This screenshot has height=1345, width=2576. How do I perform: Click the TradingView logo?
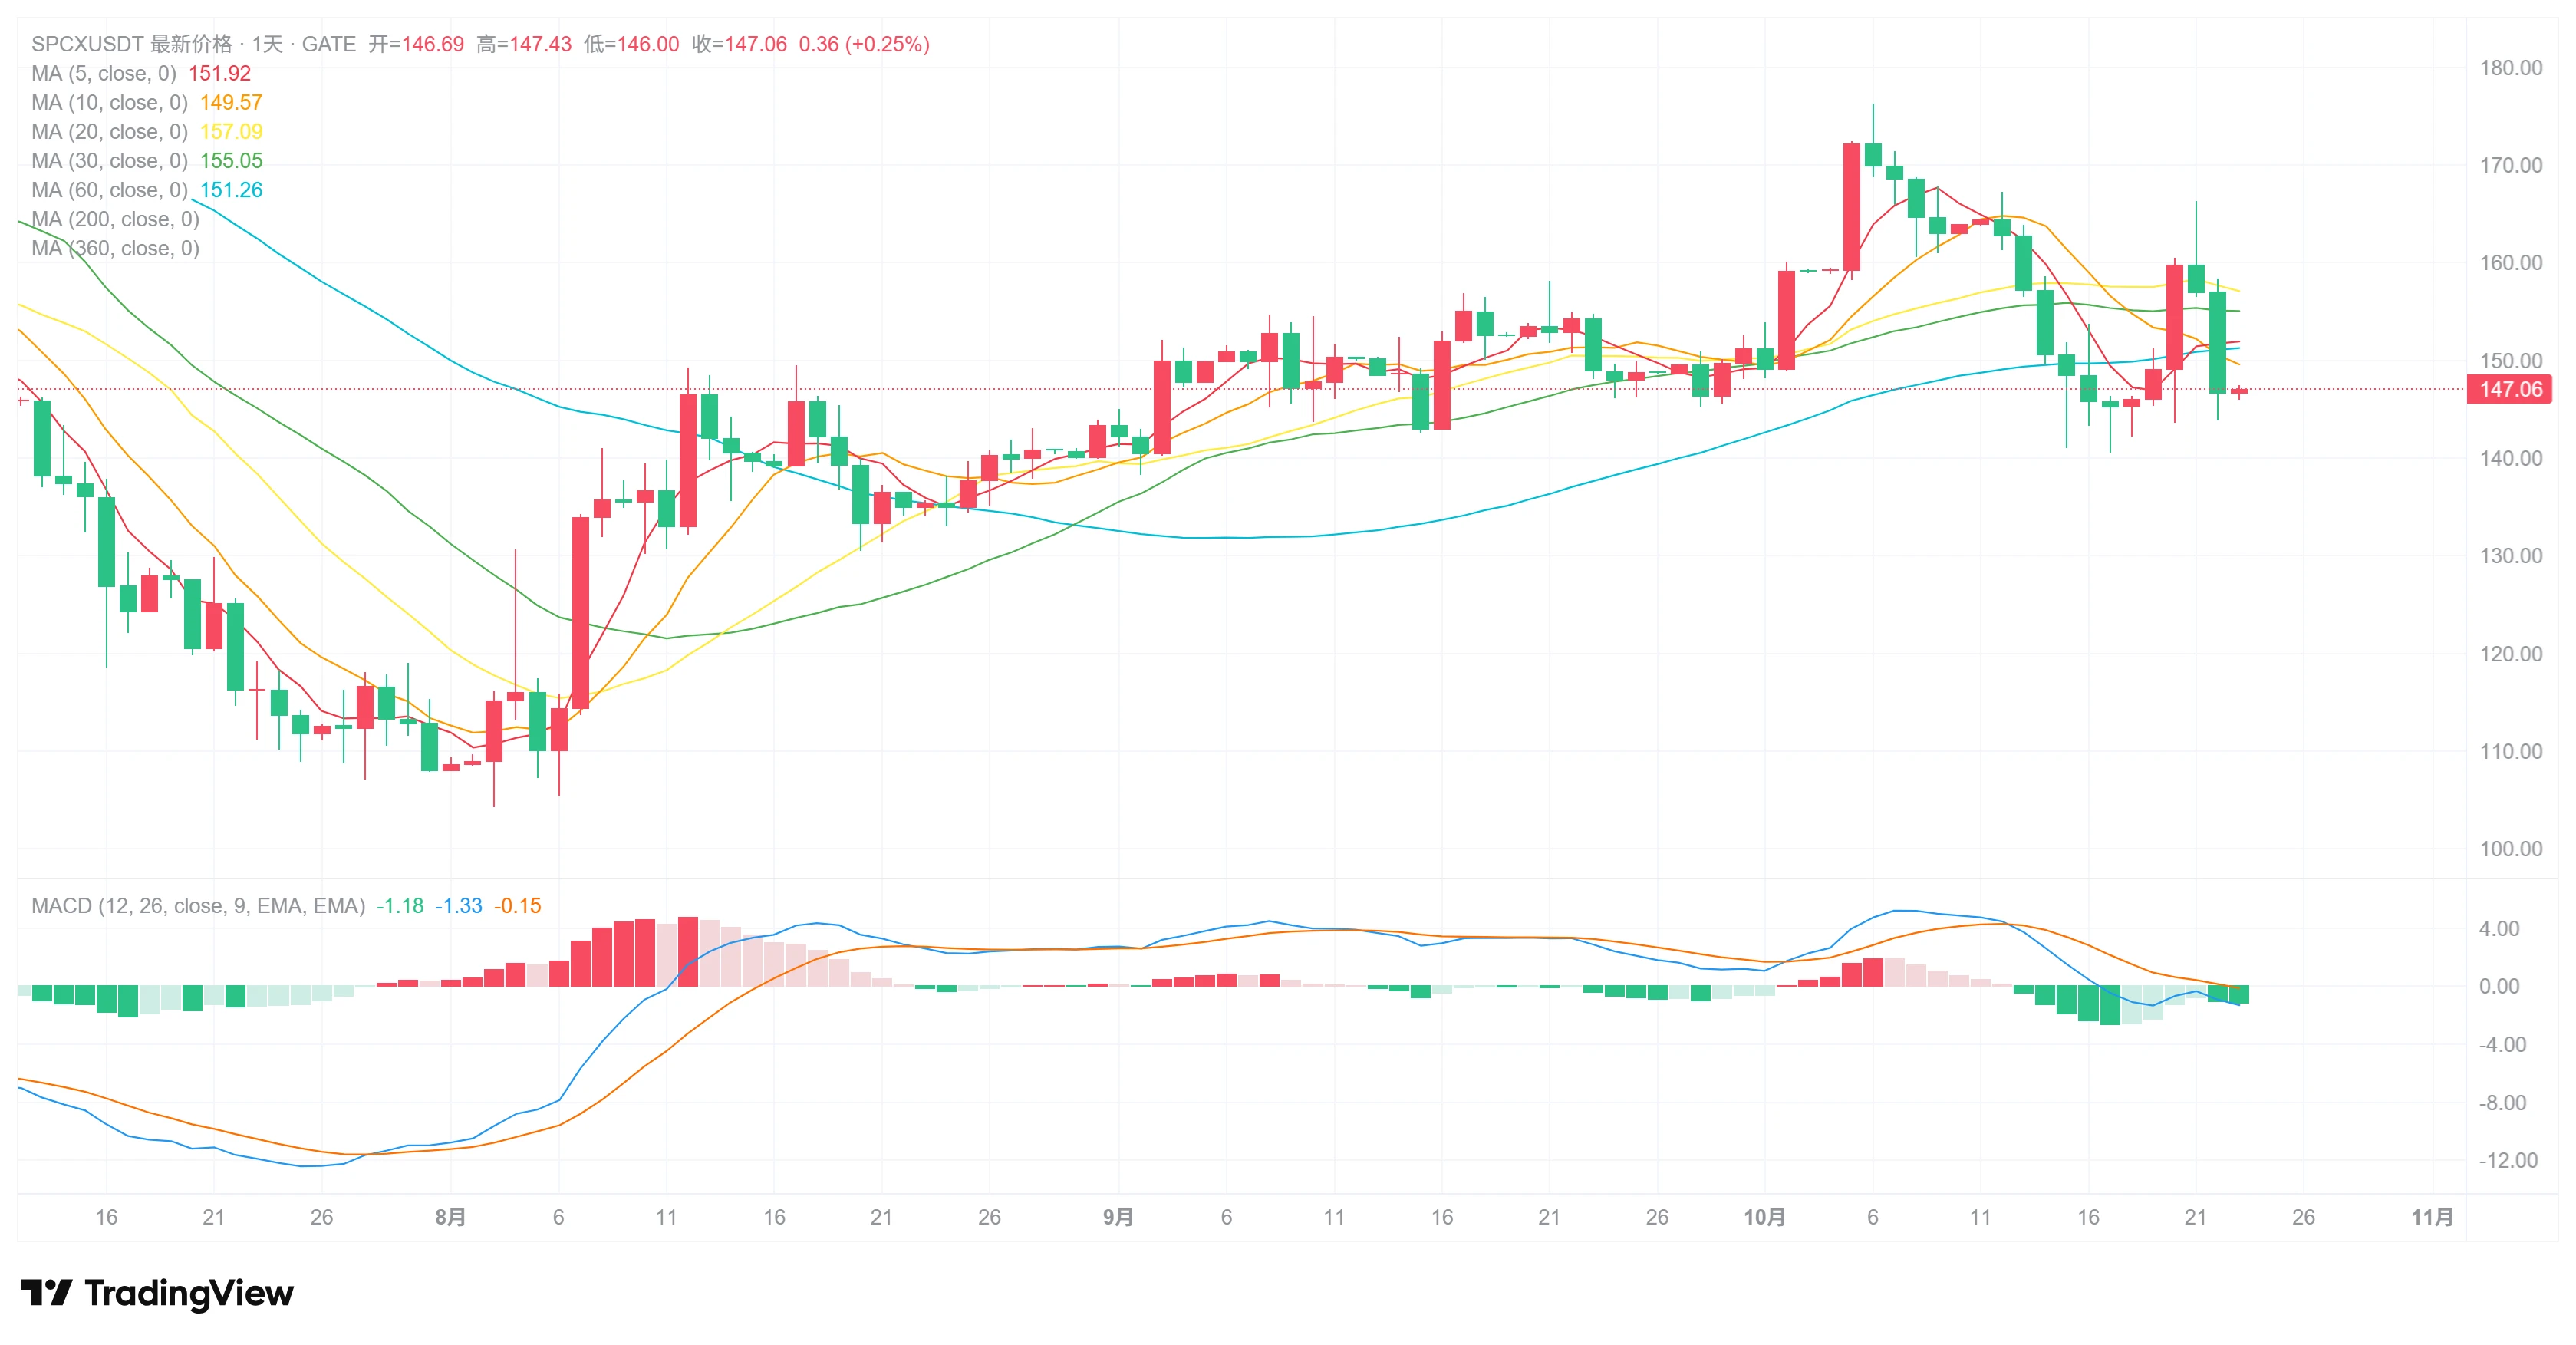(x=157, y=1293)
